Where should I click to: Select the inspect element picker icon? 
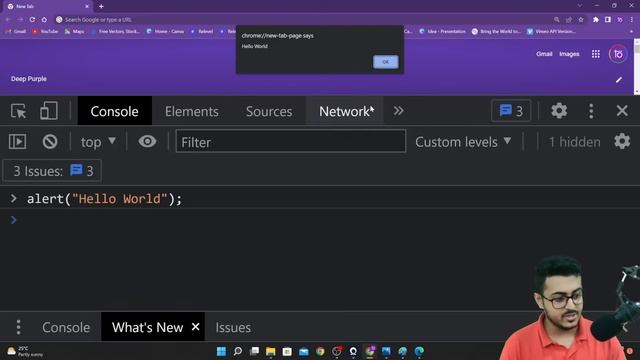(18, 111)
